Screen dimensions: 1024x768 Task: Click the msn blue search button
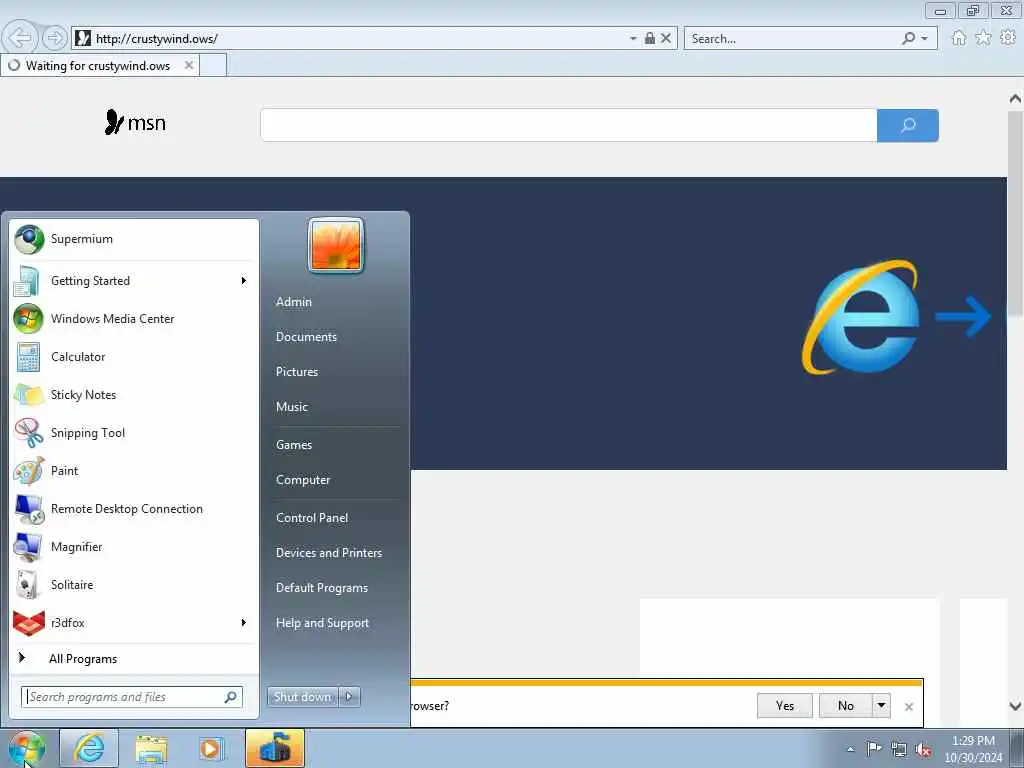pos(908,125)
